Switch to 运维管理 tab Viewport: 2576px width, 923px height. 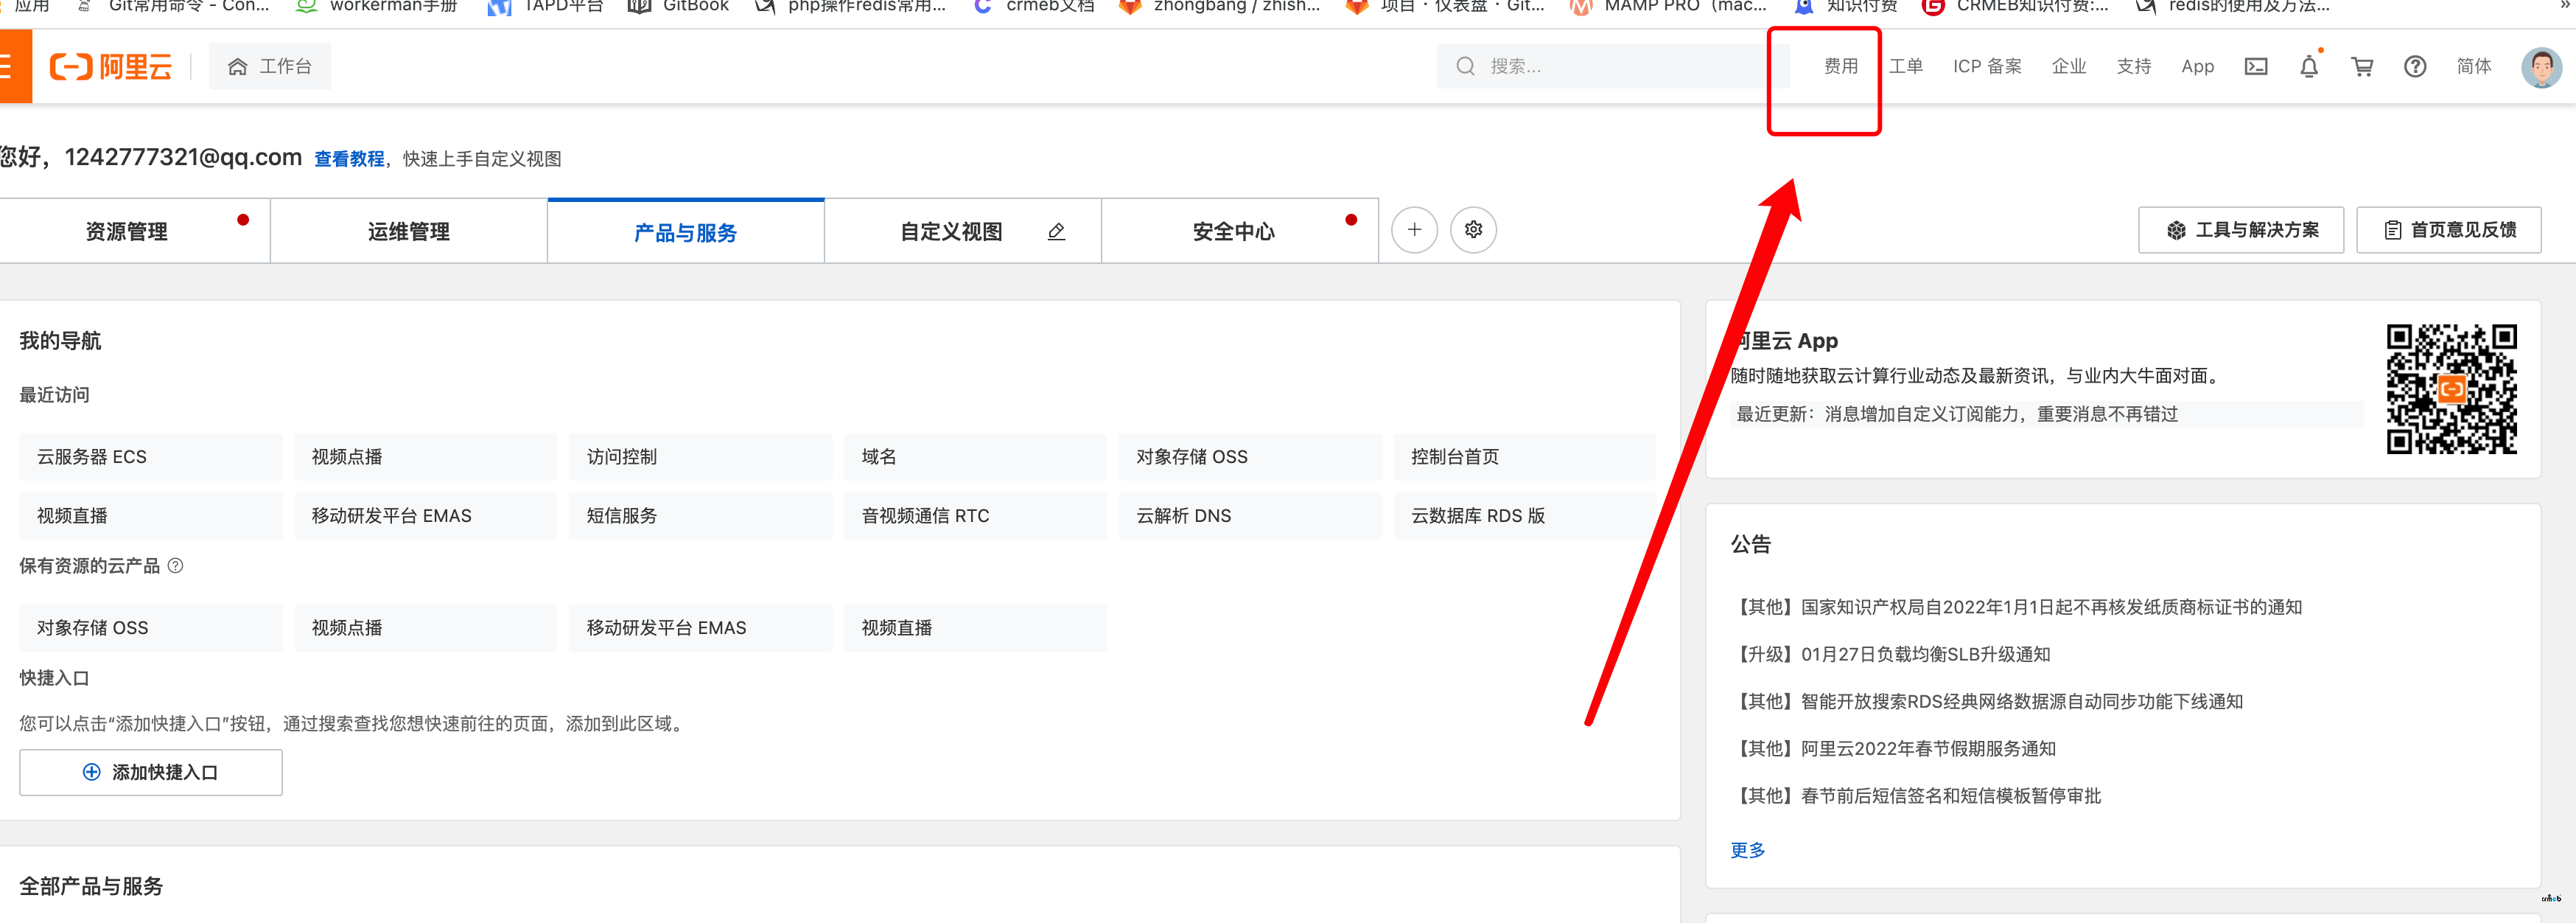[x=408, y=231]
